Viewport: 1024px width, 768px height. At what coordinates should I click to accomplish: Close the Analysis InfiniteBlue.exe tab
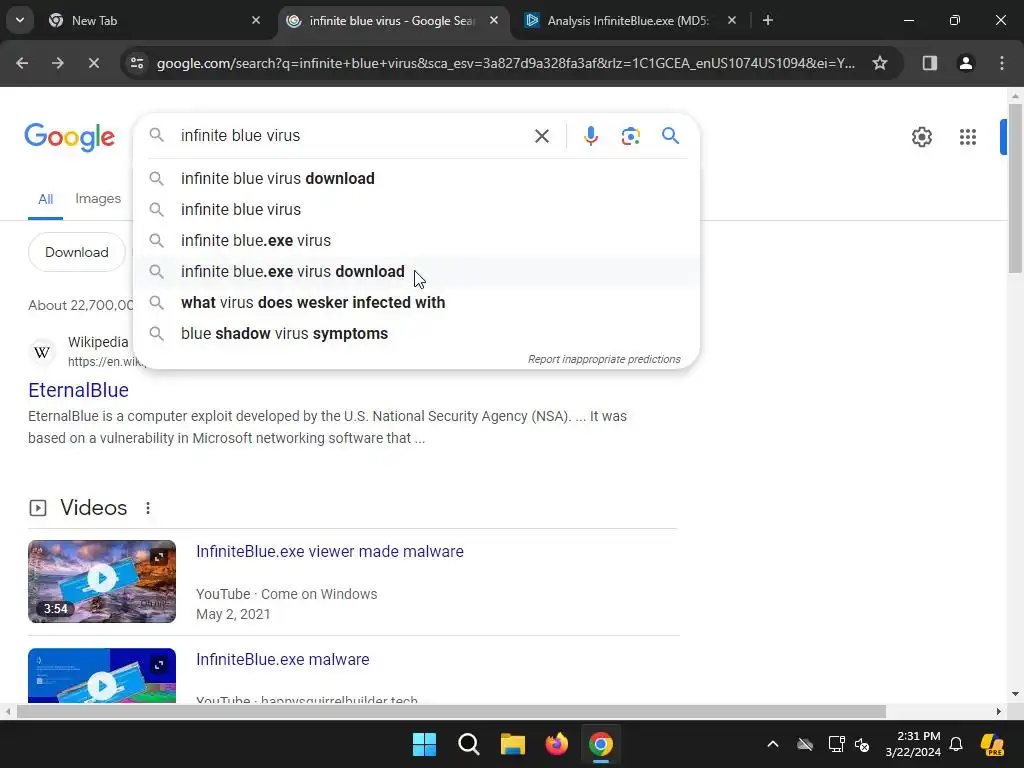[x=732, y=20]
